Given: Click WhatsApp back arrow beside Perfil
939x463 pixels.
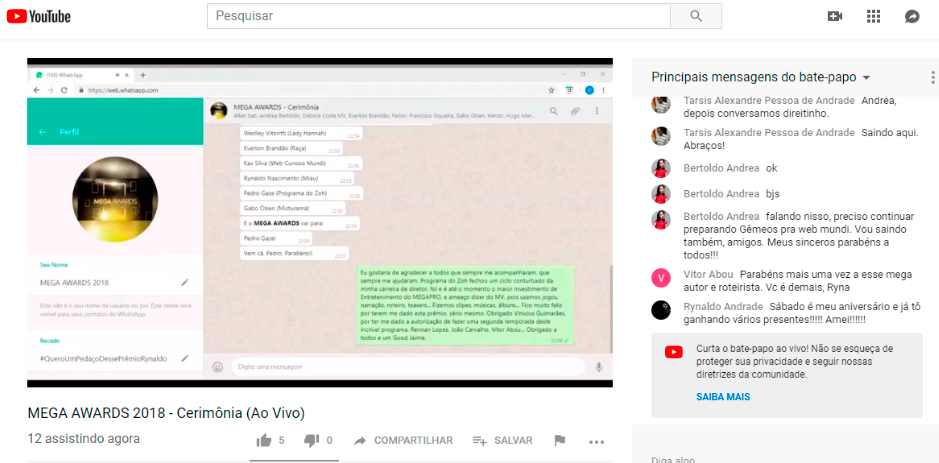Looking at the screenshot, I should point(43,132).
